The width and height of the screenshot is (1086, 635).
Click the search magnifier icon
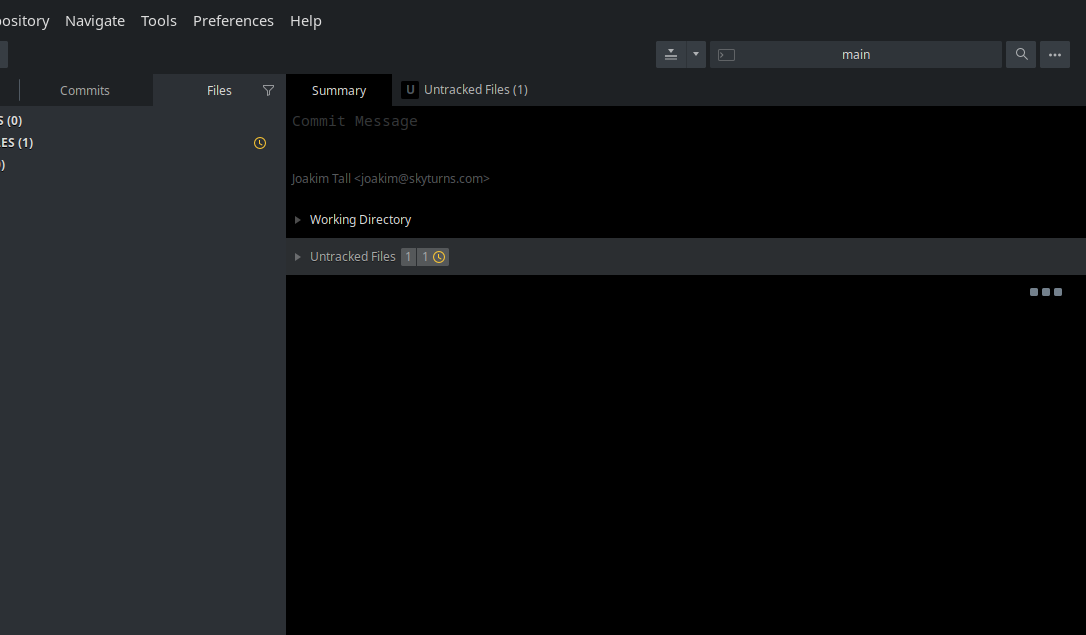tap(1020, 54)
